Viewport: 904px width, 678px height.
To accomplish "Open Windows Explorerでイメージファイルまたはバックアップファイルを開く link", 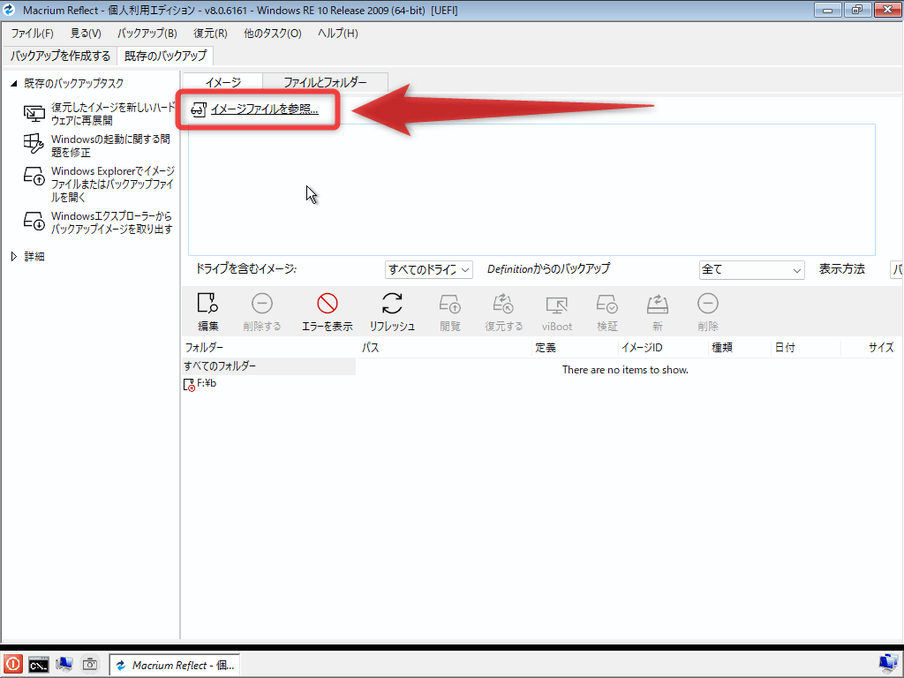I will 112,184.
